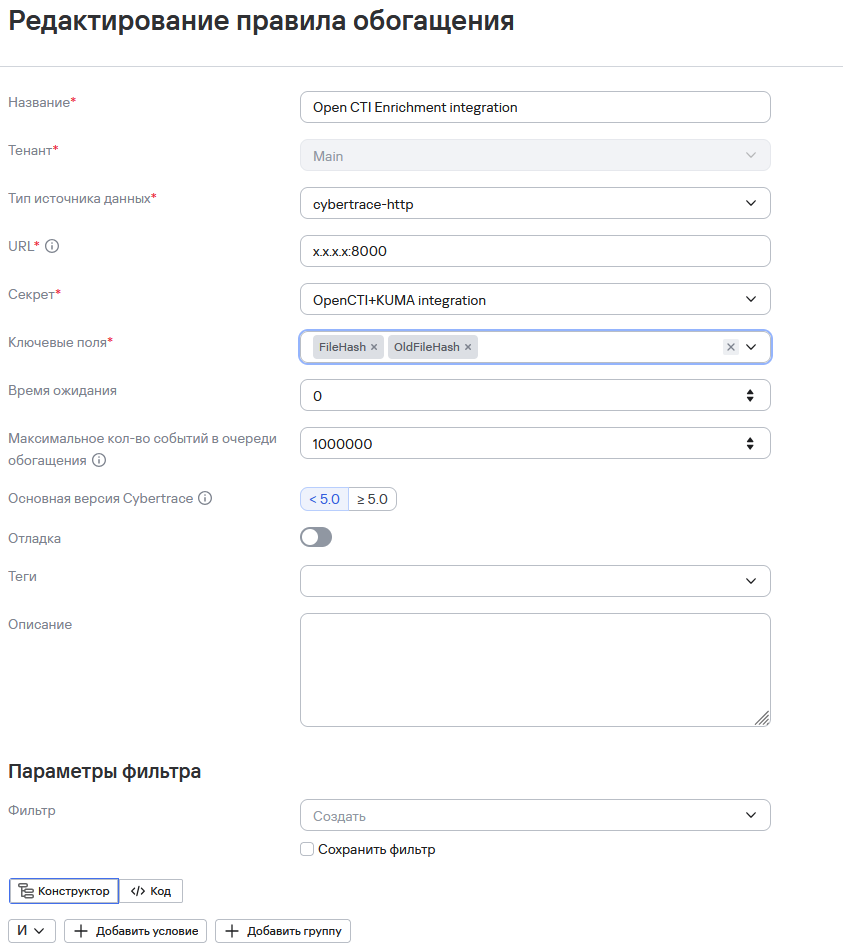
Task: Click the info icon next to URL
Action: (53, 246)
